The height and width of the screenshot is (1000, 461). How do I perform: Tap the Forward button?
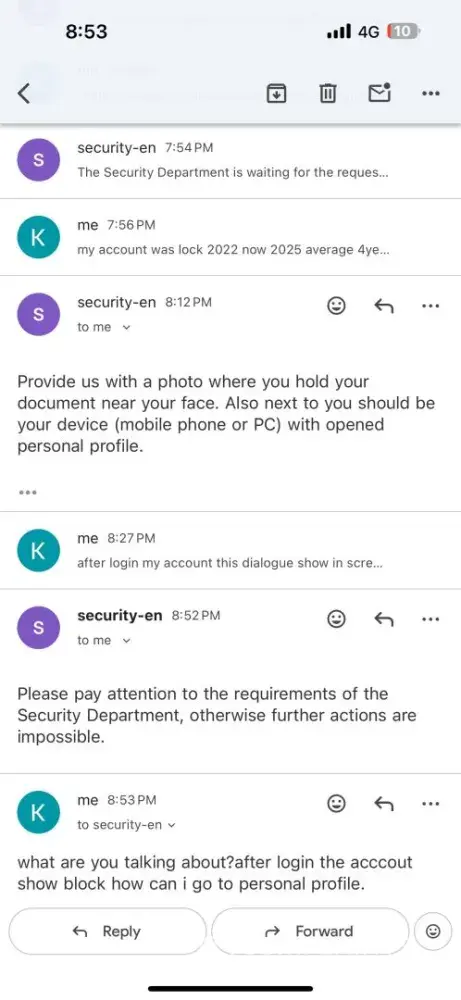[x=309, y=931]
